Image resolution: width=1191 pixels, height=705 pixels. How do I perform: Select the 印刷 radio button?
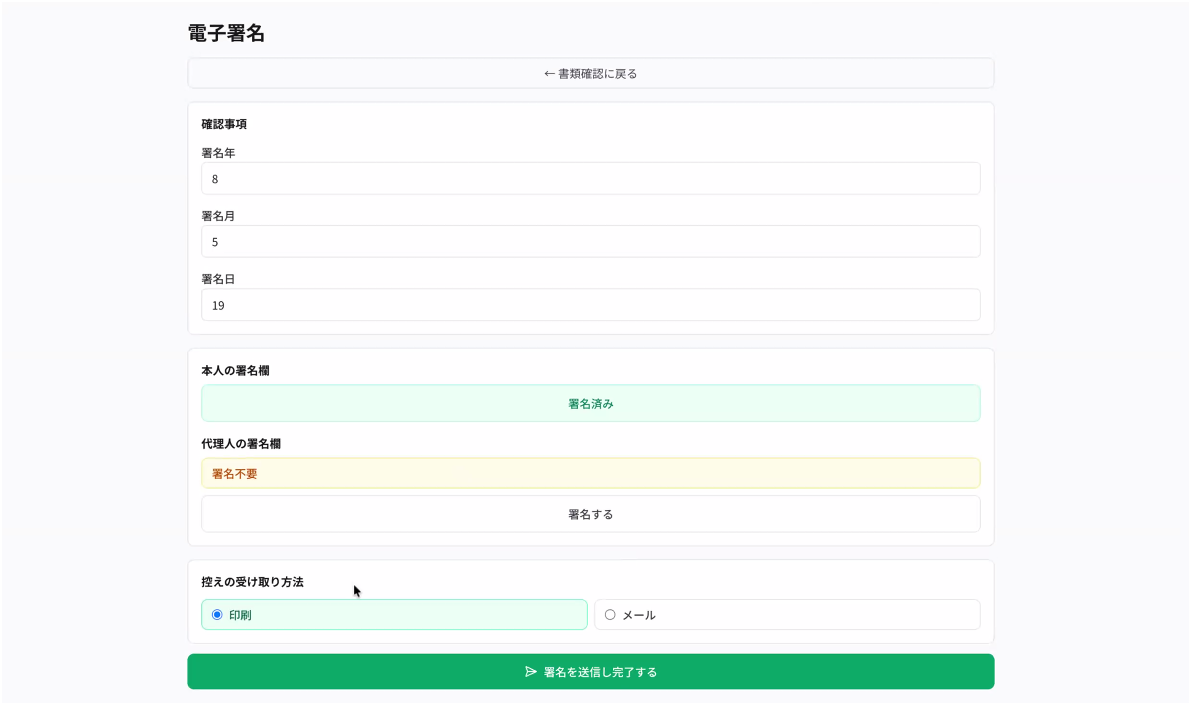pyautogui.click(x=217, y=615)
